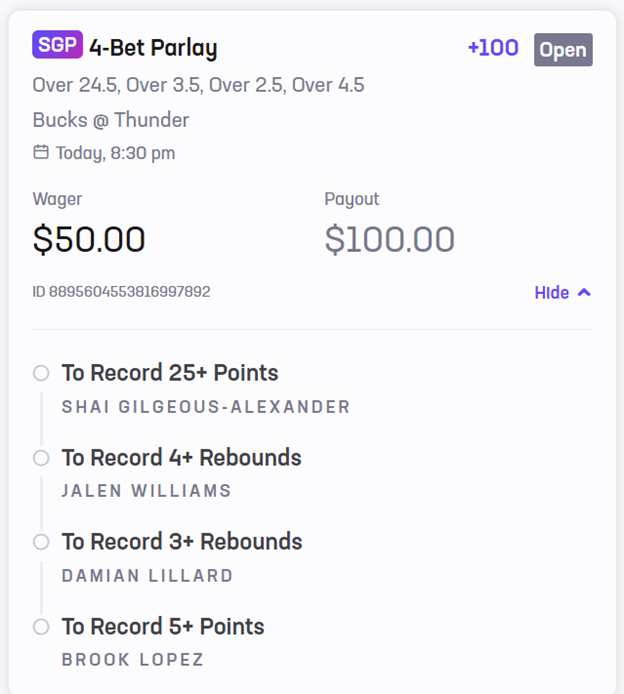The height and width of the screenshot is (694, 624).
Task: Click the bet ID number
Action: [x=121, y=292]
